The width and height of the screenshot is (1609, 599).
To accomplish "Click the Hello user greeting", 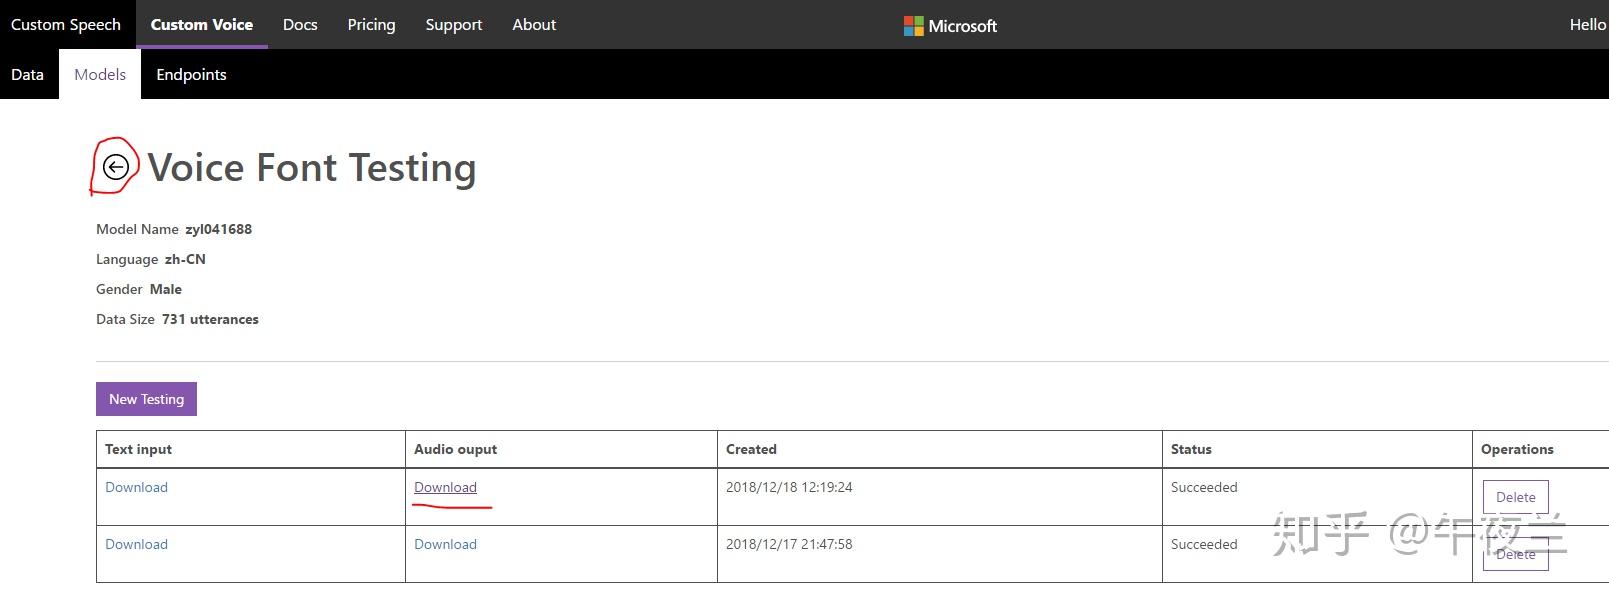I will 1587,25.
